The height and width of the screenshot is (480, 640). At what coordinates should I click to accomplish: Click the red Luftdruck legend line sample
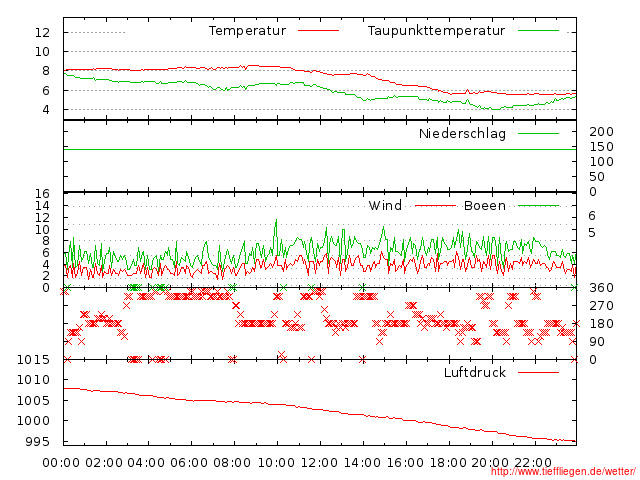538,373
